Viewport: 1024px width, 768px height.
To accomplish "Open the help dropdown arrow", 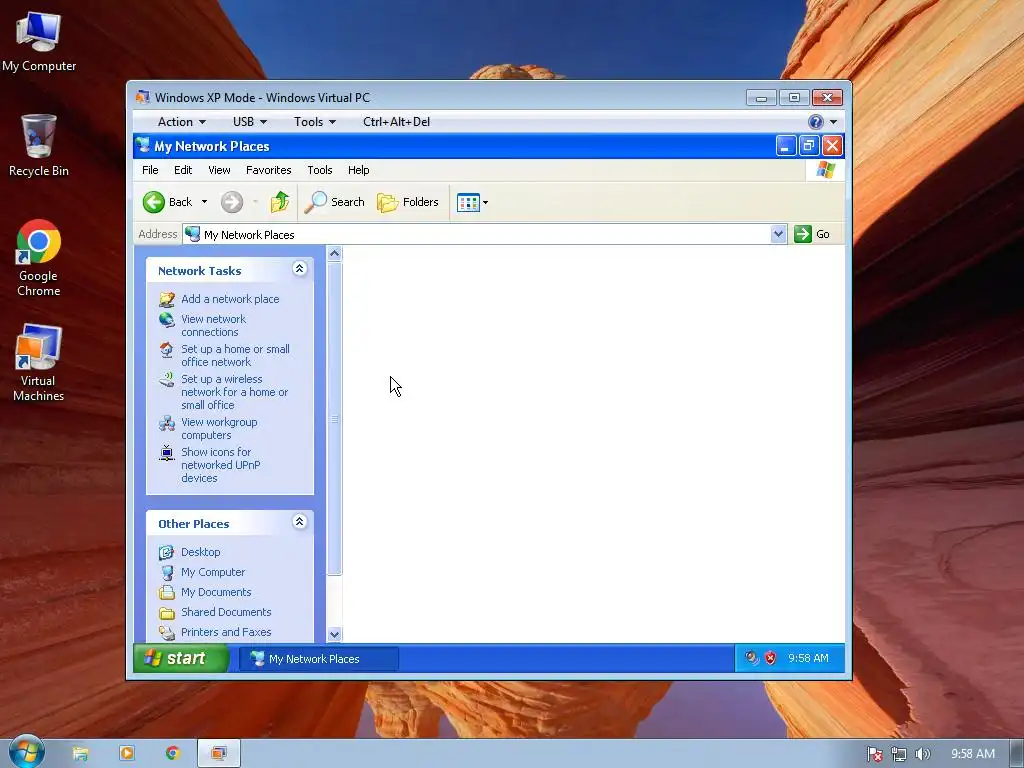I will pyautogui.click(x=833, y=121).
